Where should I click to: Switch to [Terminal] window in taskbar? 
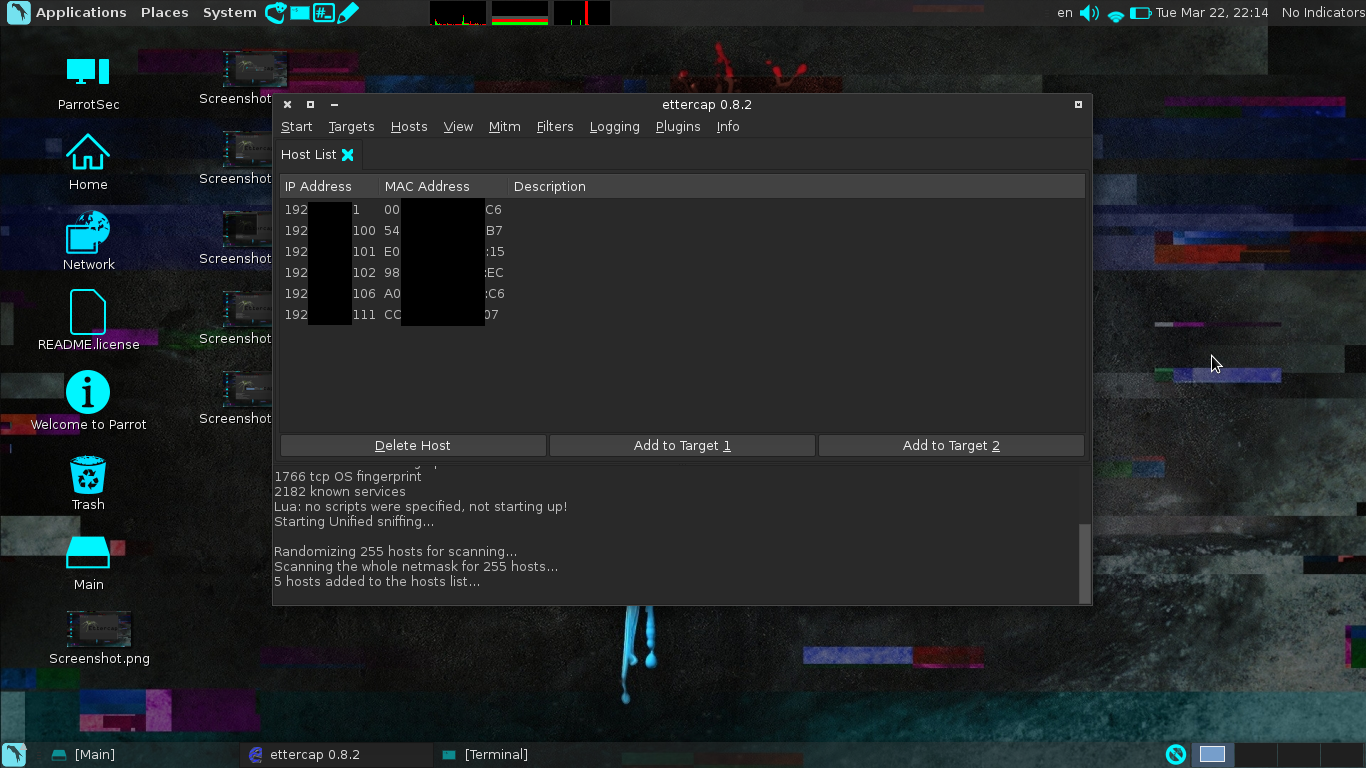coord(530,755)
